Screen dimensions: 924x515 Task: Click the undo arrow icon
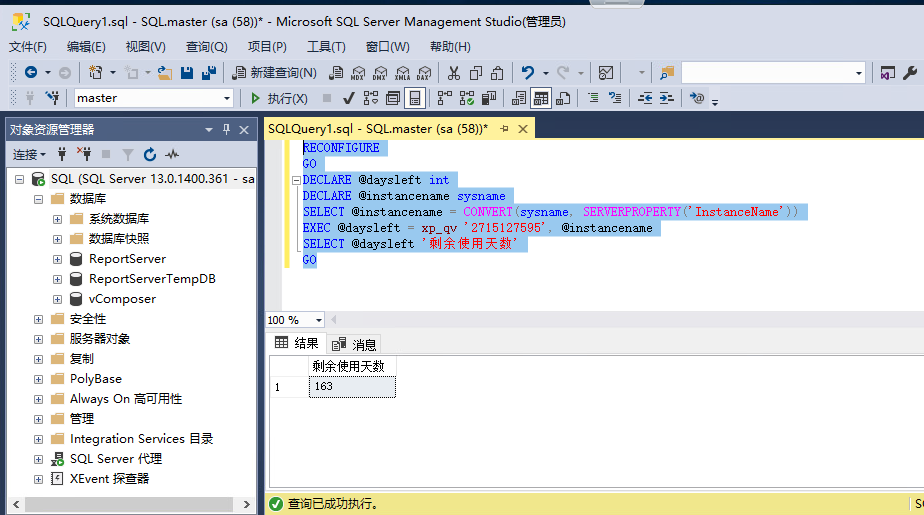[527, 73]
